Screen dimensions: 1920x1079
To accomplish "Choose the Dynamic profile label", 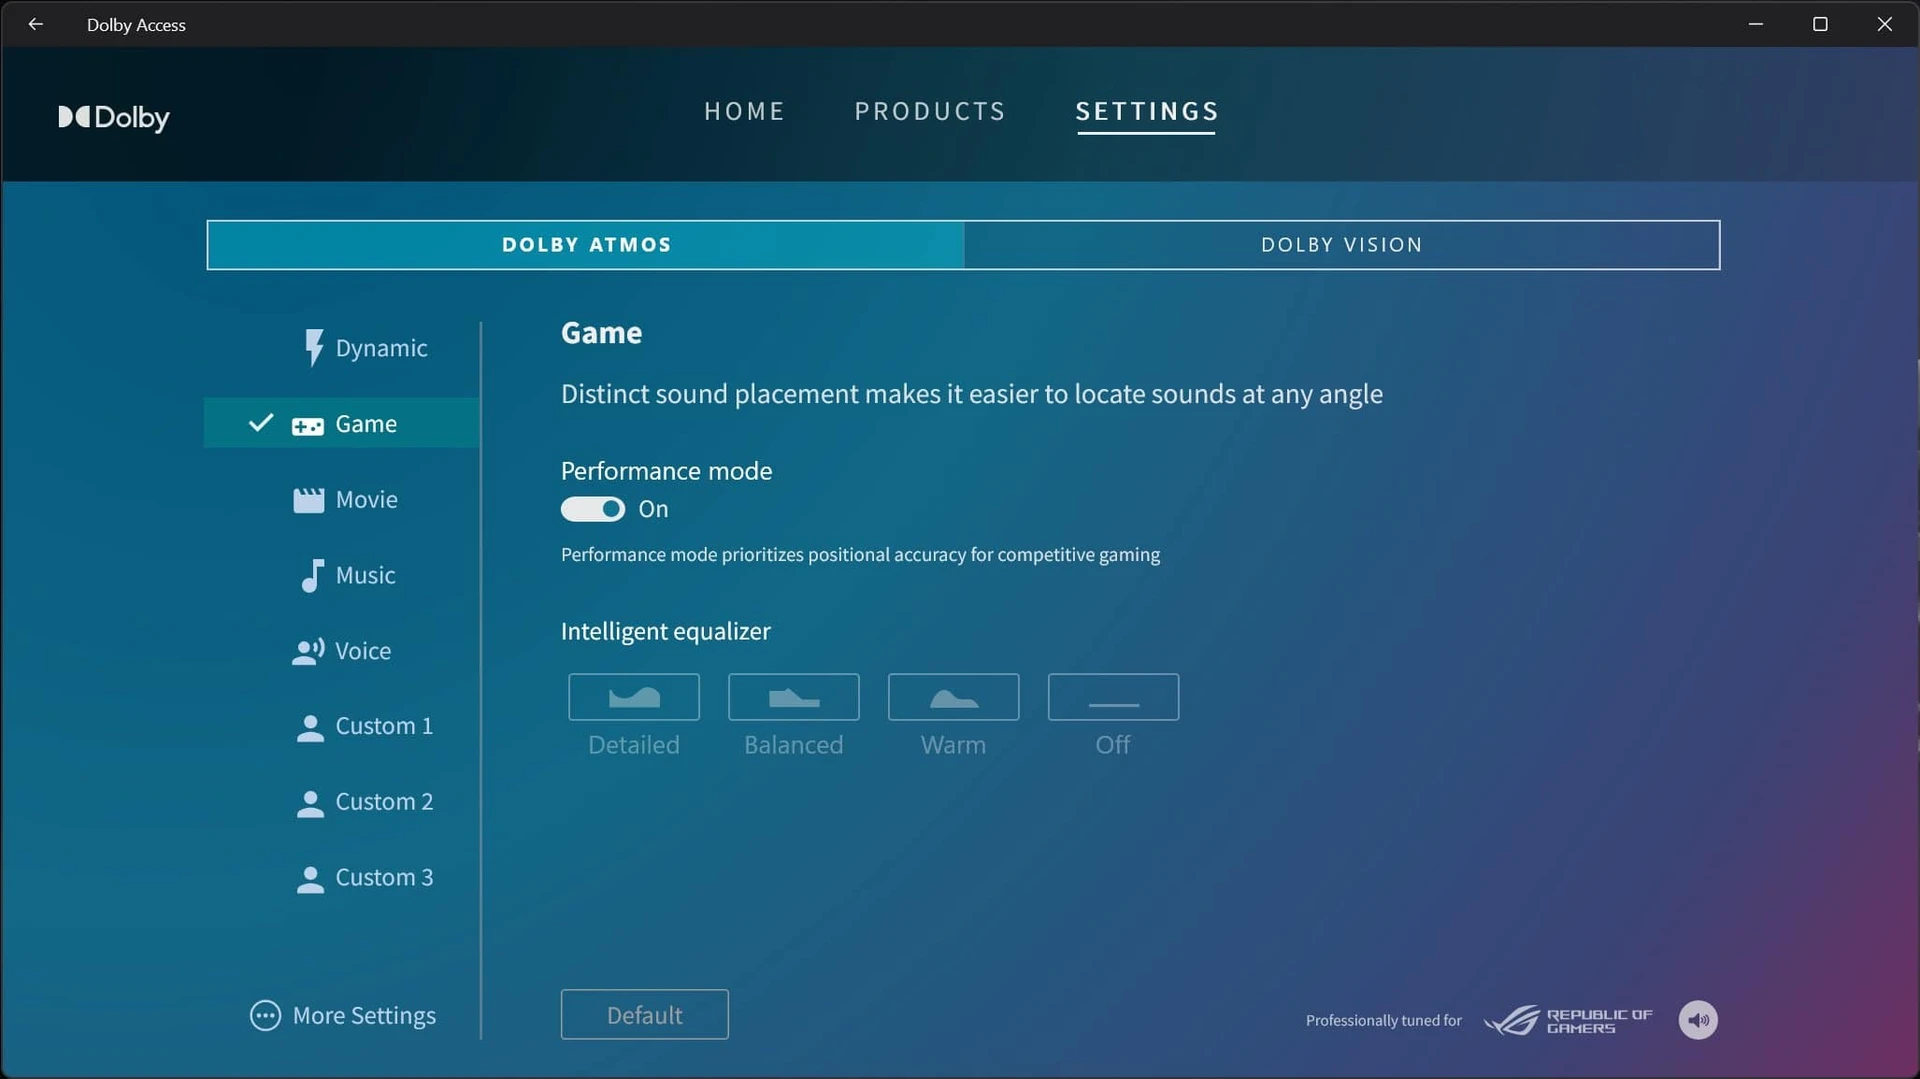I will (381, 348).
